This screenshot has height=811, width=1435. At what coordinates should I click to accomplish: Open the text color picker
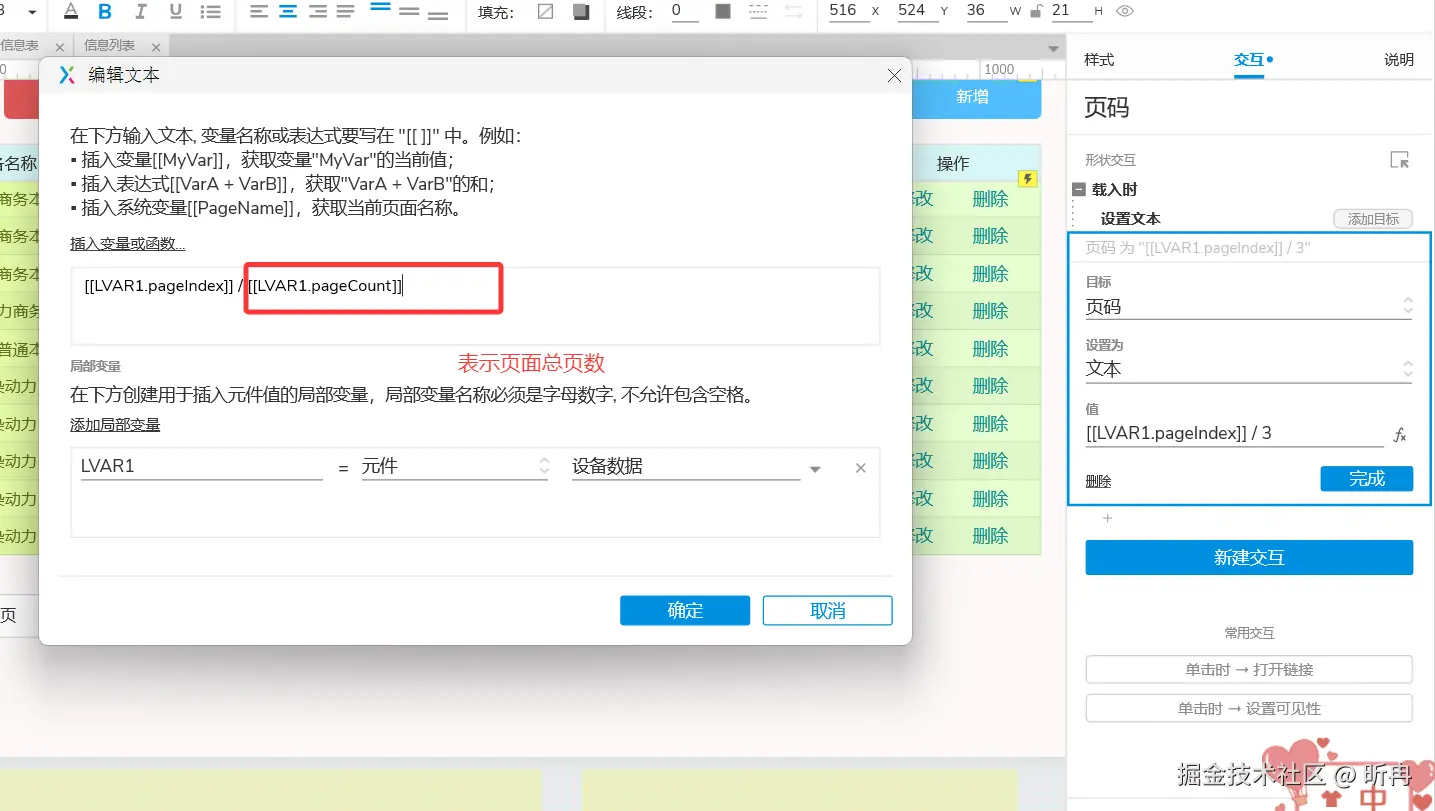coord(71,12)
